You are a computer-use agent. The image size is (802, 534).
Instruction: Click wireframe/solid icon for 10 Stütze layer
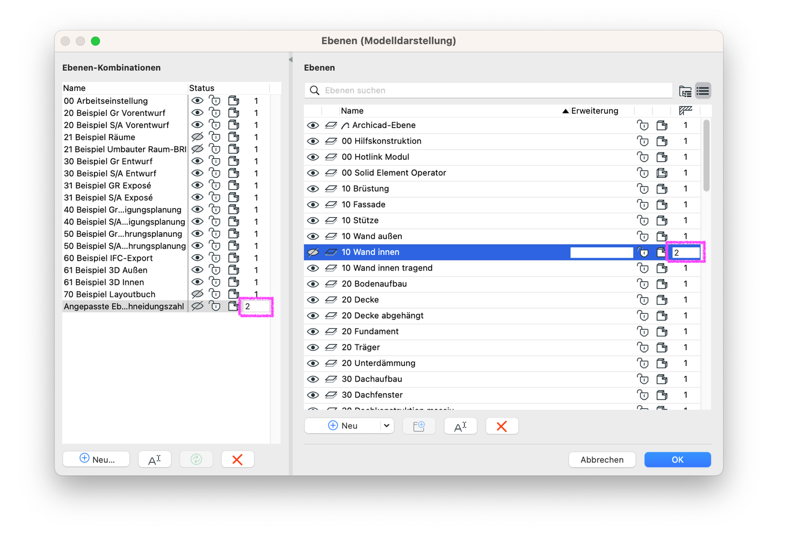click(662, 220)
